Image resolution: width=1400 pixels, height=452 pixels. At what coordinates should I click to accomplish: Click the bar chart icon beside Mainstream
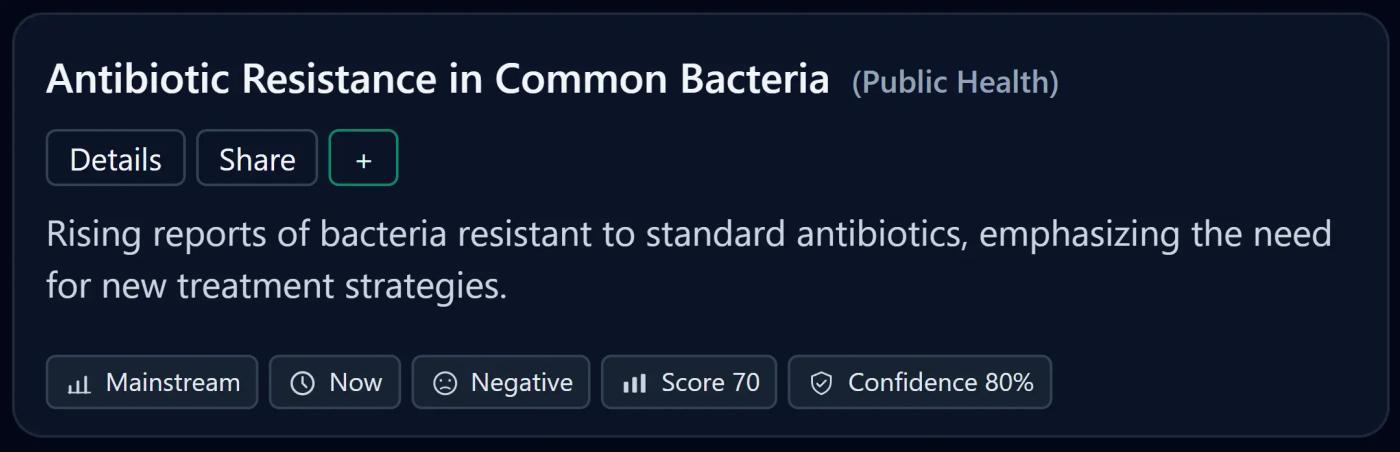pos(79,383)
